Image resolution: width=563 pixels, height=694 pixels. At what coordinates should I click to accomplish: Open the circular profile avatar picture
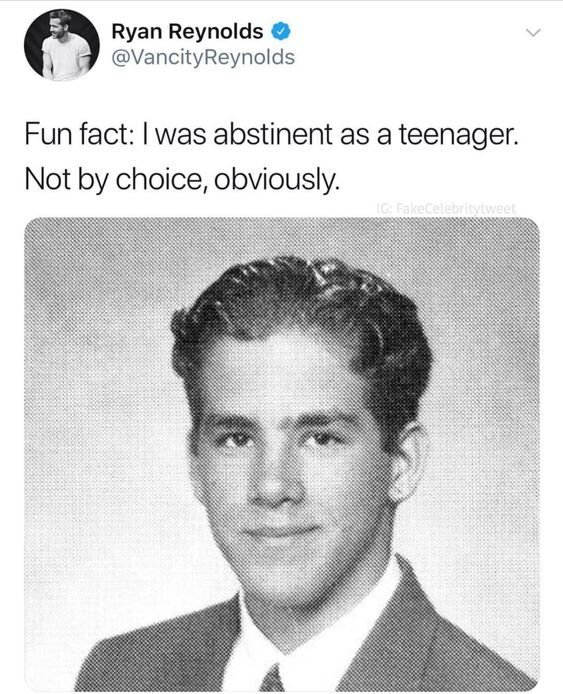click(62, 45)
